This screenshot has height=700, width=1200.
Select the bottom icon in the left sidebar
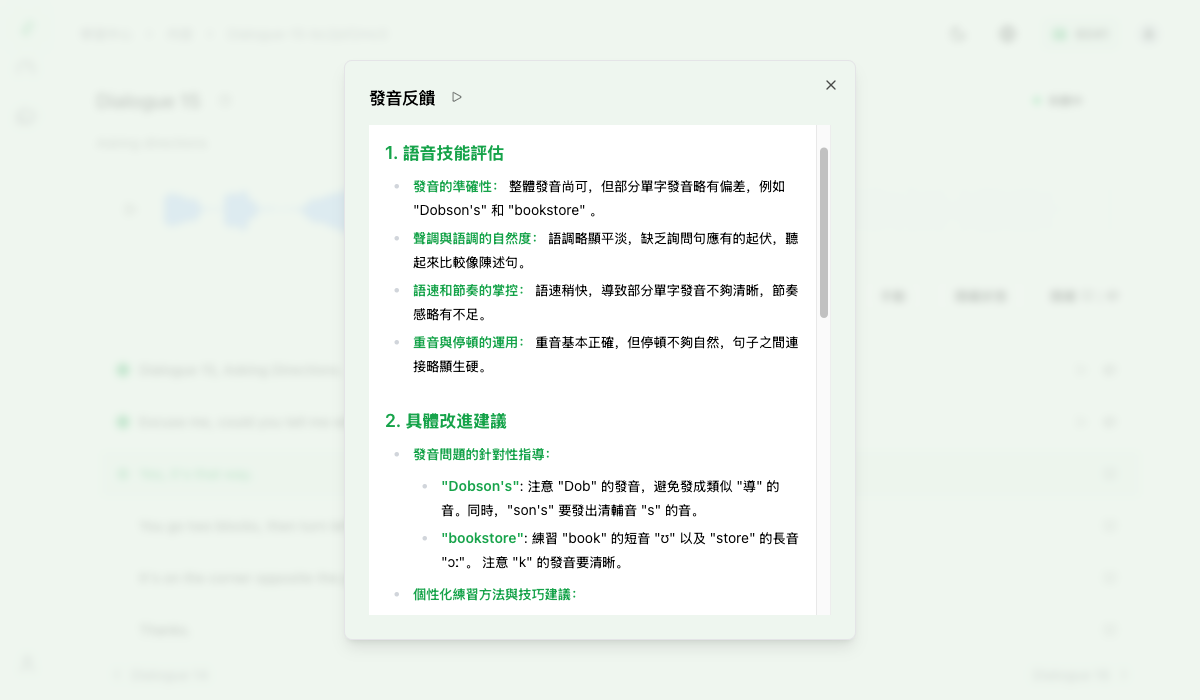(25, 662)
